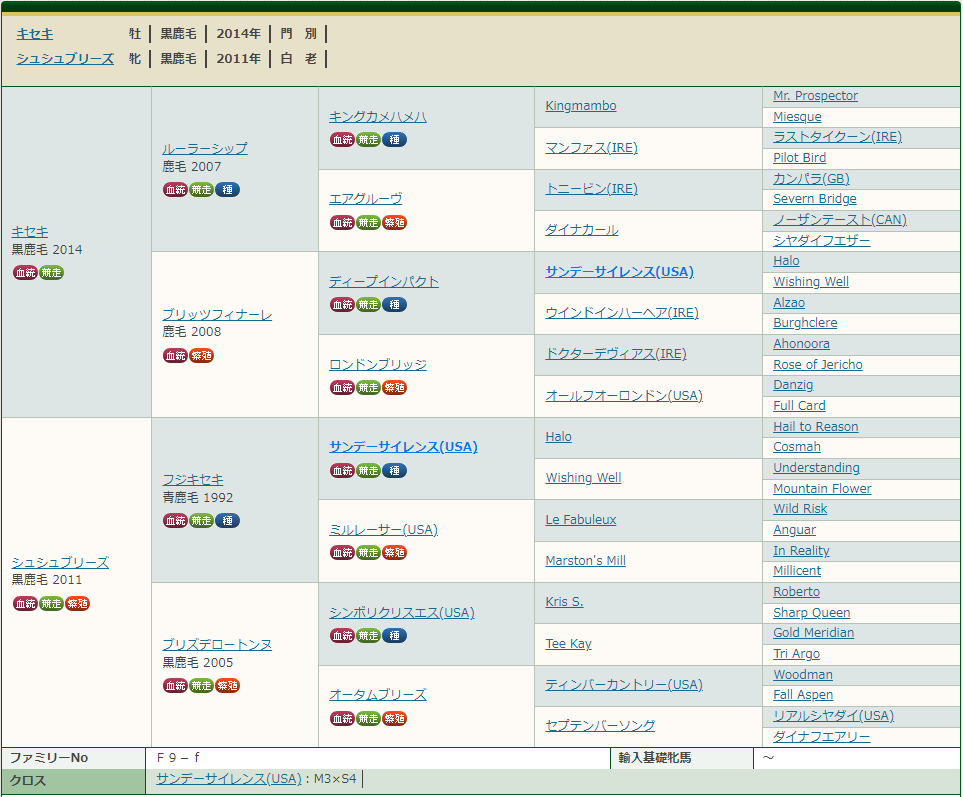
Task: Open the オータムブリーズ link
Action: point(378,695)
